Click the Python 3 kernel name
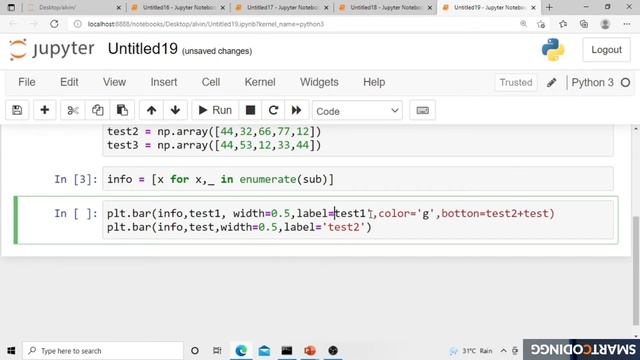Viewport: 640px width, 360px height. (592, 82)
